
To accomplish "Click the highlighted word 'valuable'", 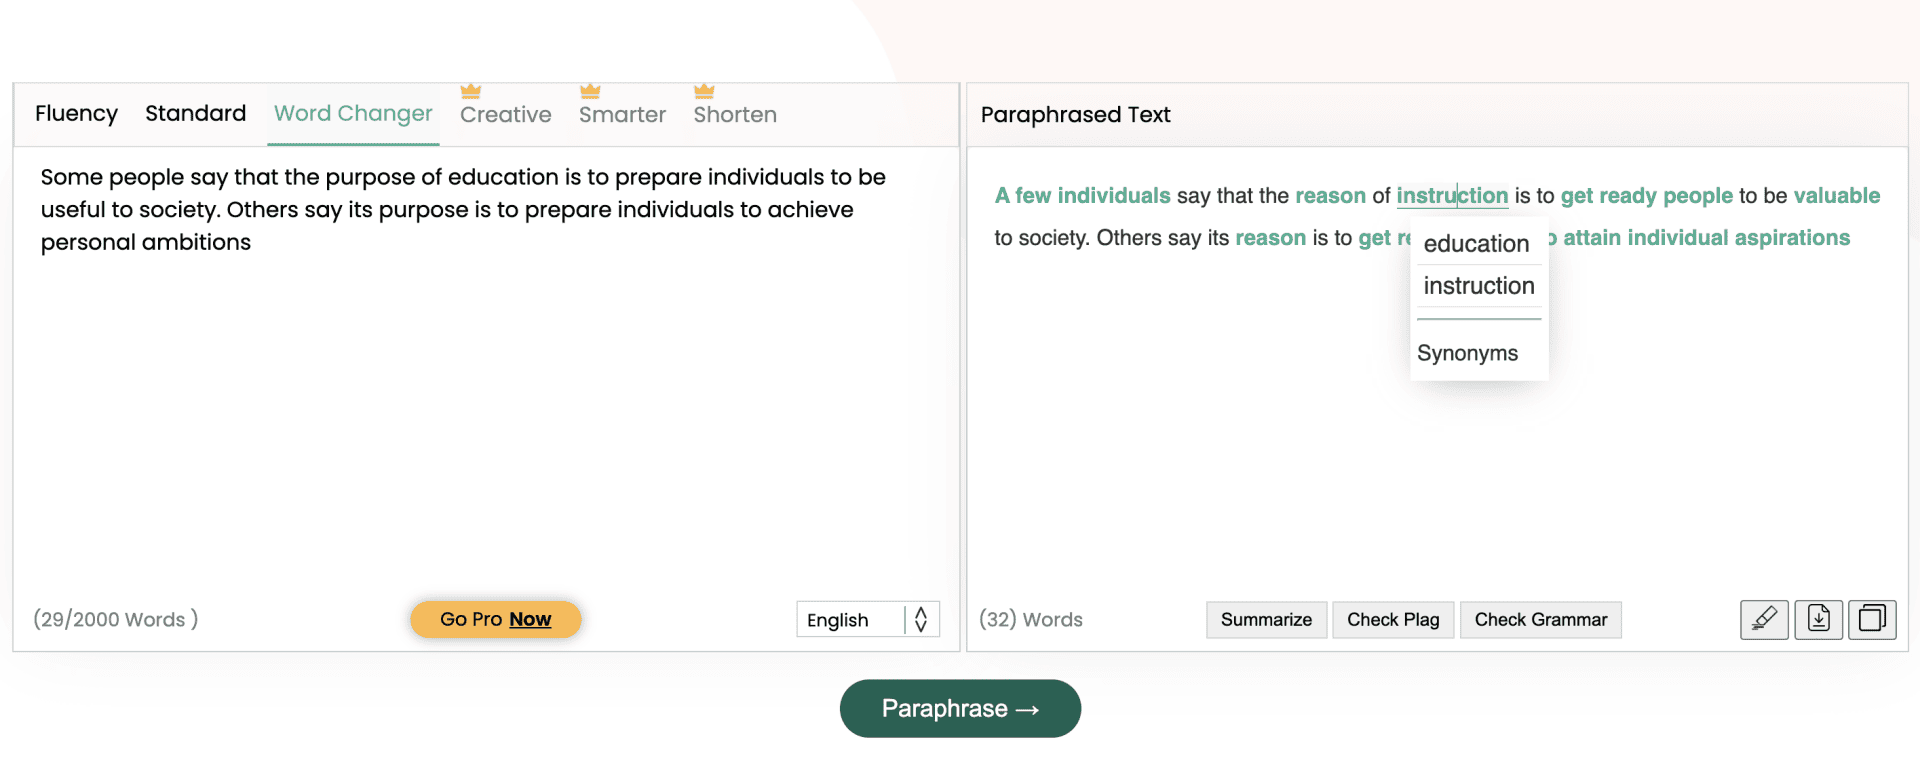I will [x=1836, y=196].
